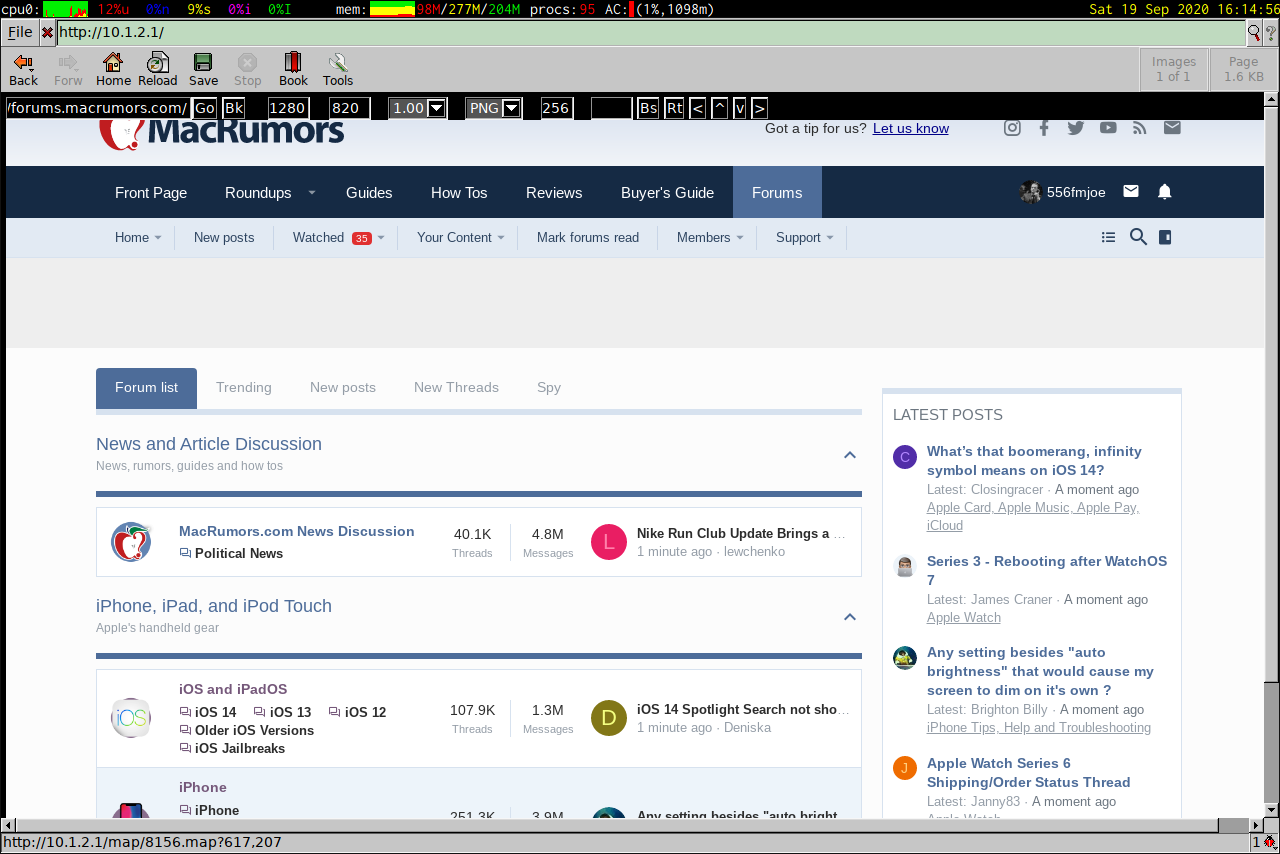Open the Home page toolbar icon
Viewport: 1280px width, 854px height.
pyautogui.click(x=113, y=70)
